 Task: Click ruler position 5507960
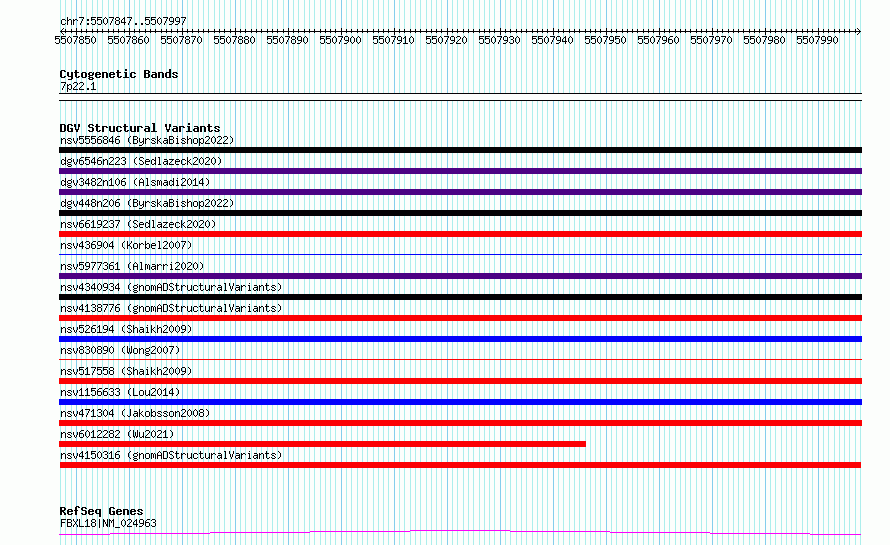tap(658, 40)
